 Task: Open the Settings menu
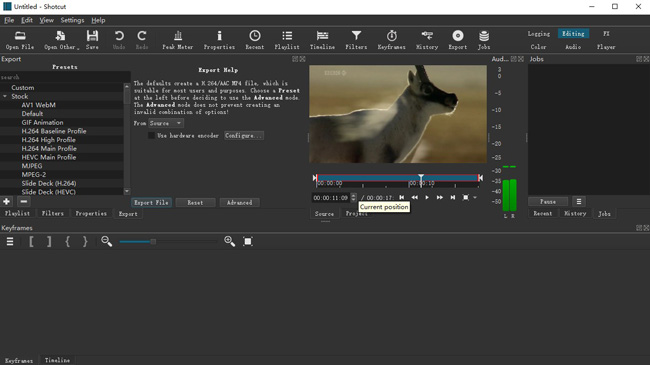tap(72, 20)
